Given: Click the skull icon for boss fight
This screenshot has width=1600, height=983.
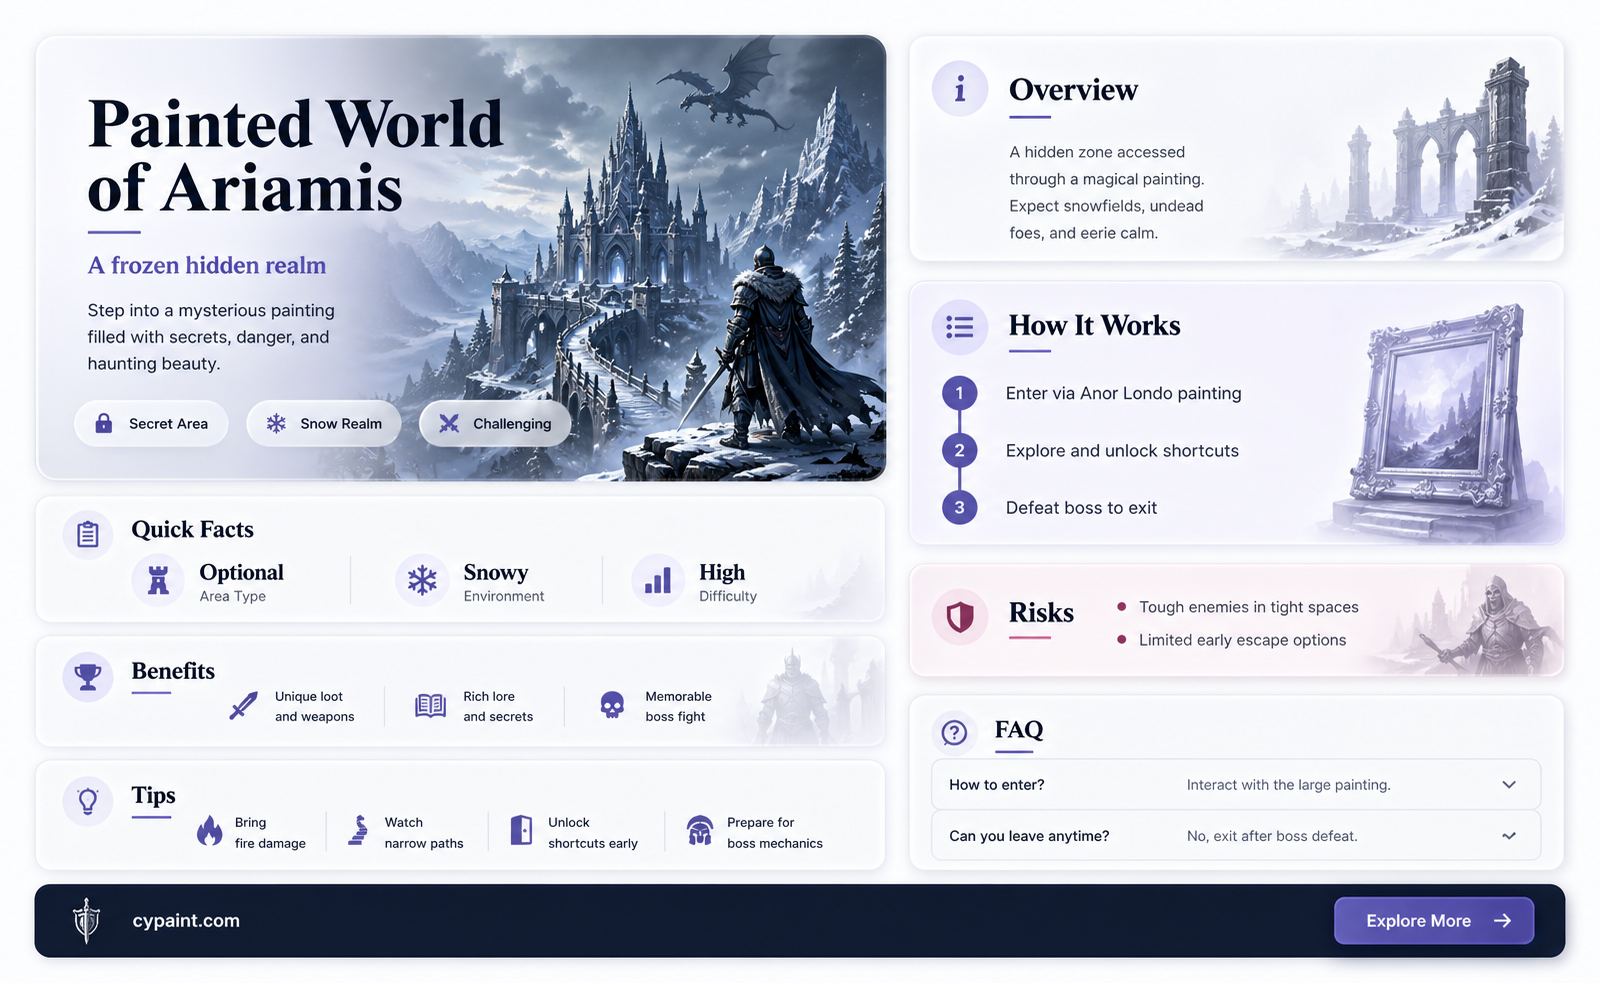Looking at the screenshot, I should click(612, 706).
